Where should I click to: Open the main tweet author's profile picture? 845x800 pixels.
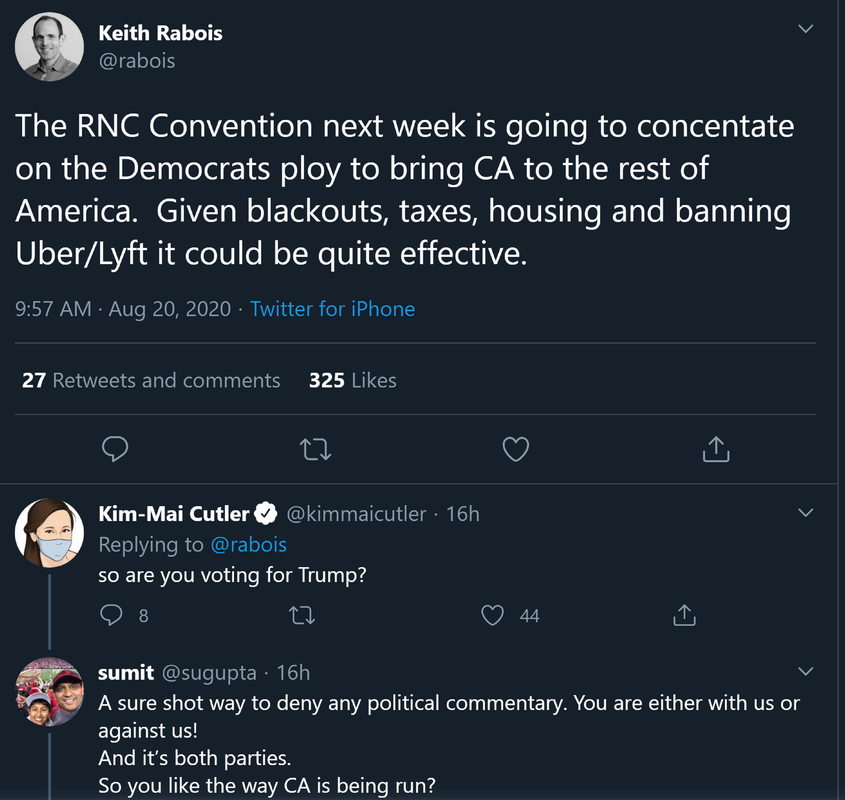49,47
